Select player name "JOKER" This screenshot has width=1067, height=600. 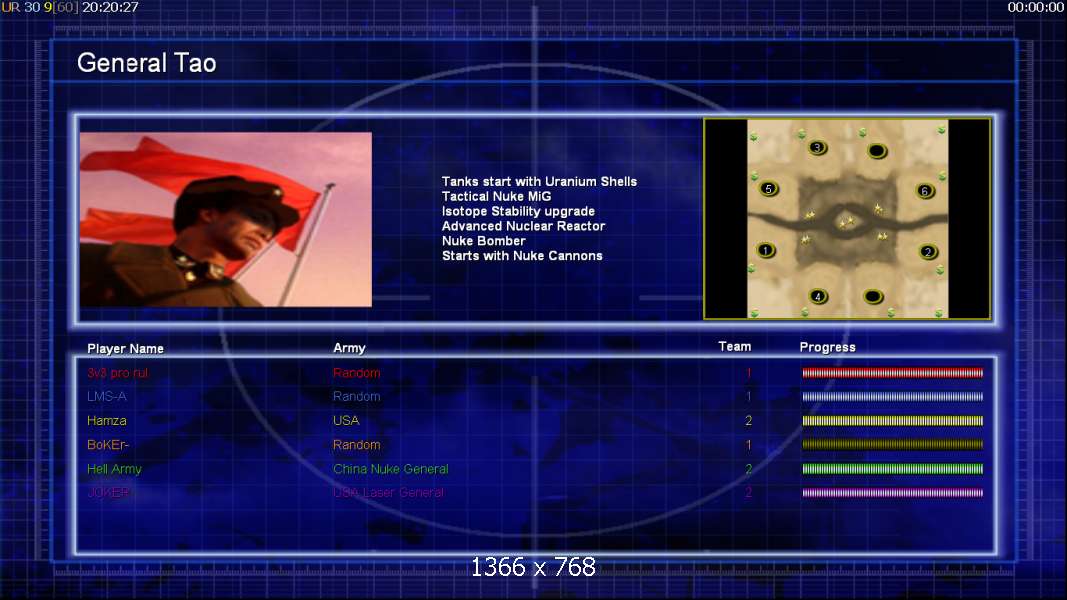tap(108, 493)
